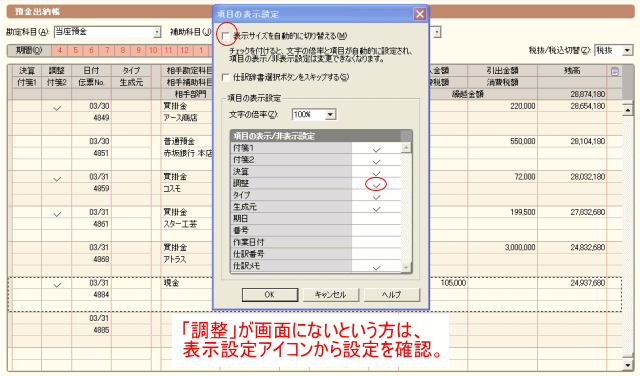Uncheck タイプ in display list
The image size is (640, 376).
376,196
